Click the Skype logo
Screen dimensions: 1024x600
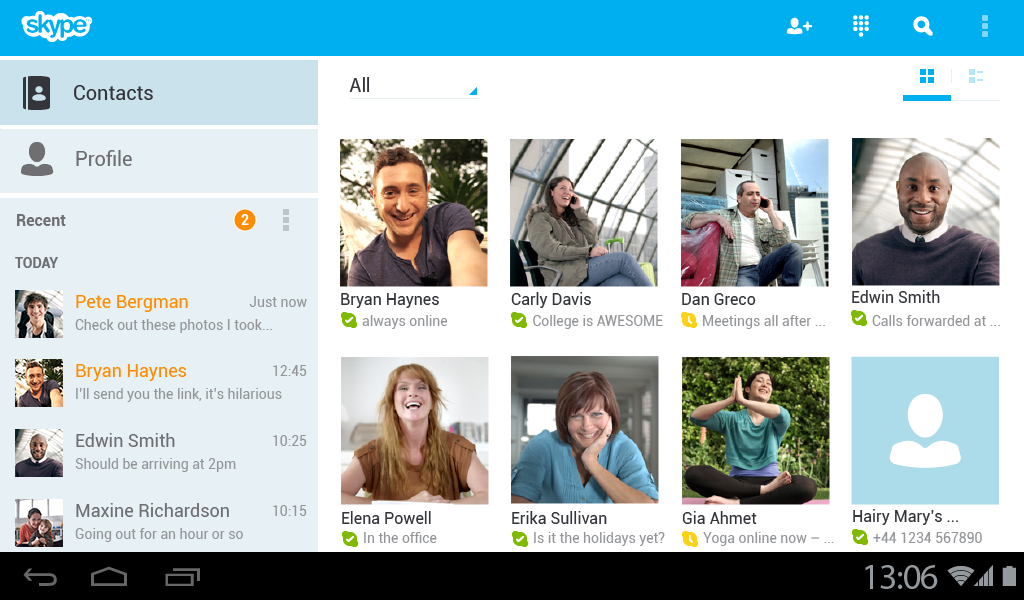tap(57, 26)
